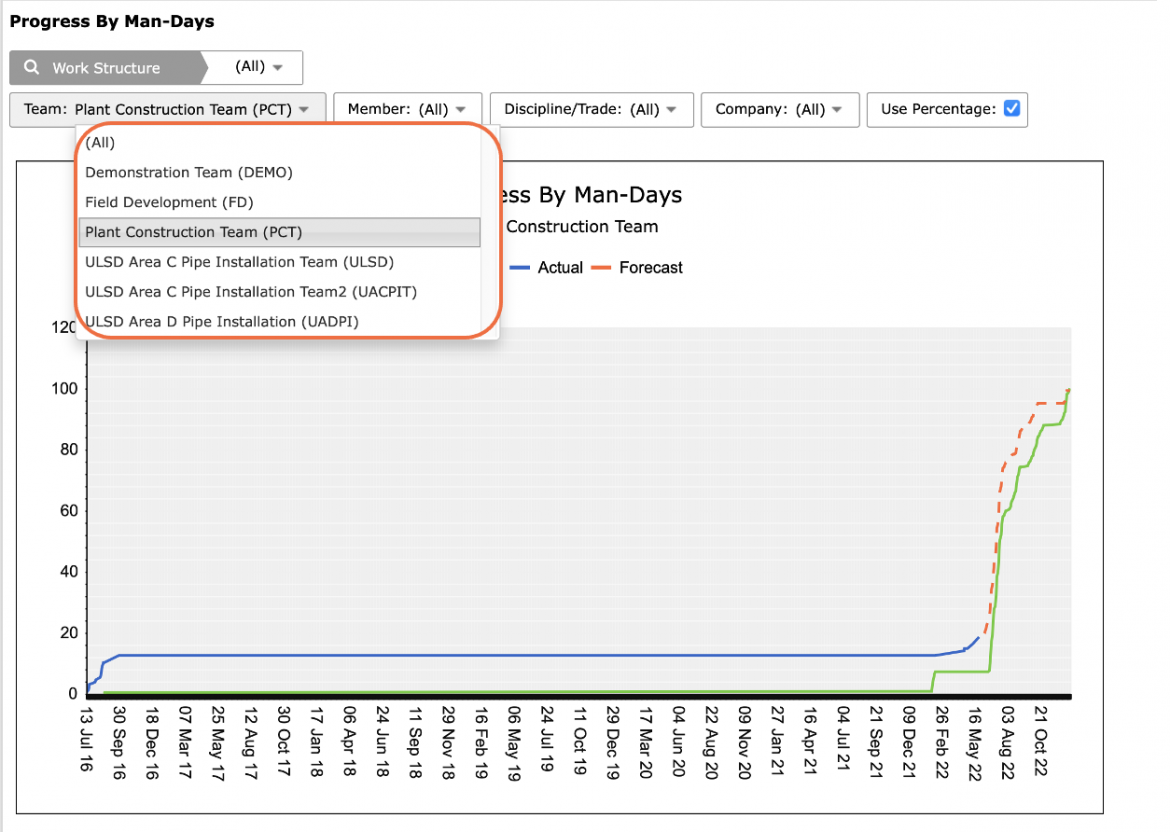Open the Member (All) filter
The image size is (1170, 832).
(407, 109)
